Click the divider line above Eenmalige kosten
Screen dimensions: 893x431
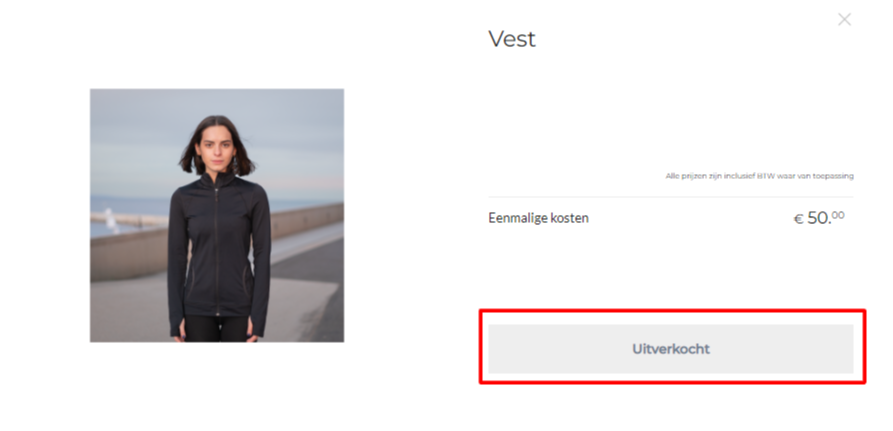coord(671,197)
